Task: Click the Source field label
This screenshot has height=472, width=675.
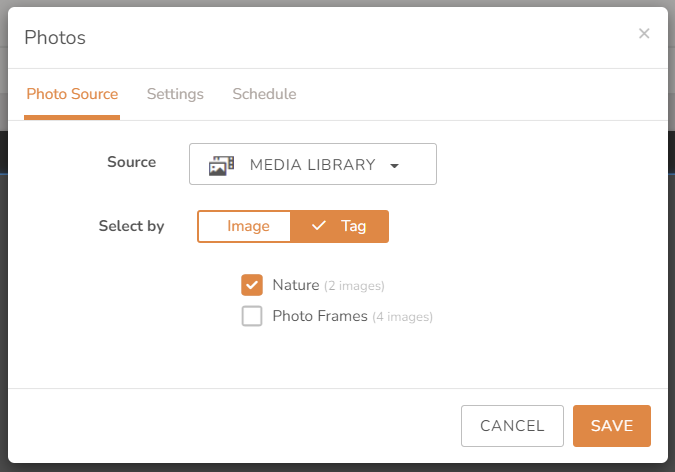Action: coord(132,162)
